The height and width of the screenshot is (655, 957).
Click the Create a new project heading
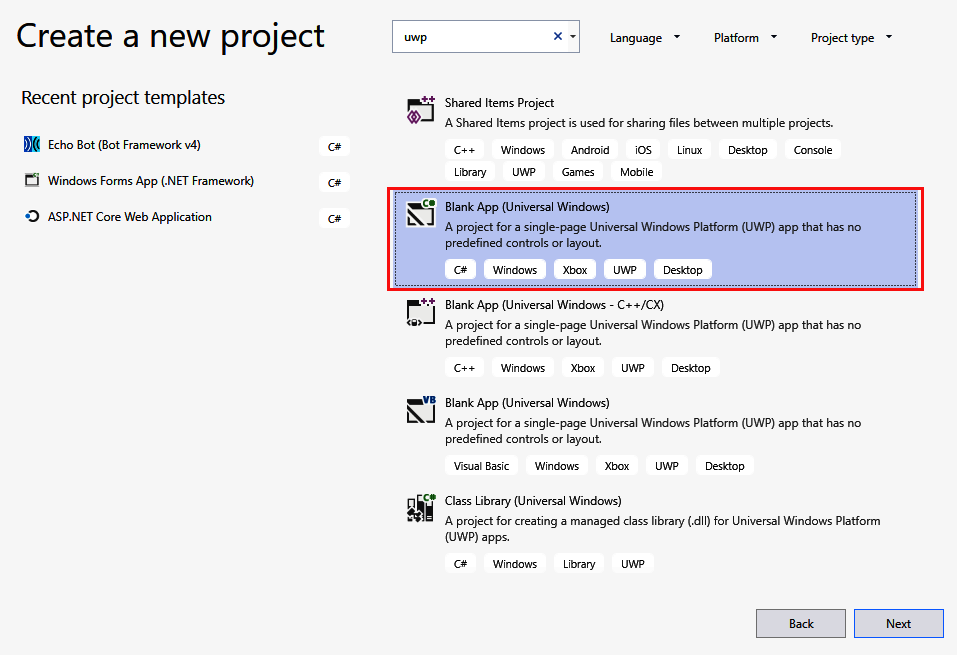pyautogui.click(x=170, y=36)
